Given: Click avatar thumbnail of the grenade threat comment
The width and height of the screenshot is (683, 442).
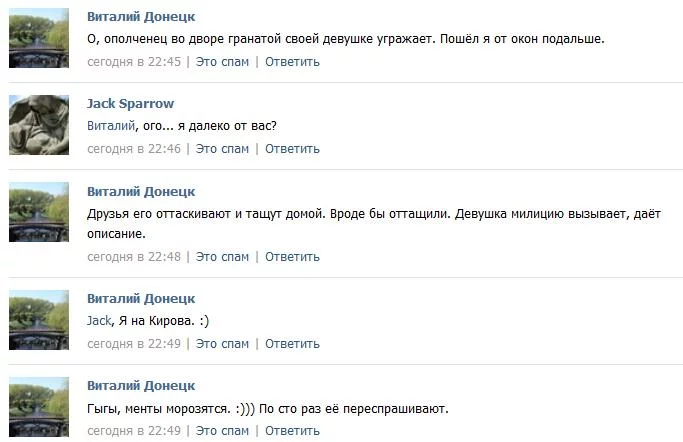Looking at the screenshot, I should click(x=39, y=38).
